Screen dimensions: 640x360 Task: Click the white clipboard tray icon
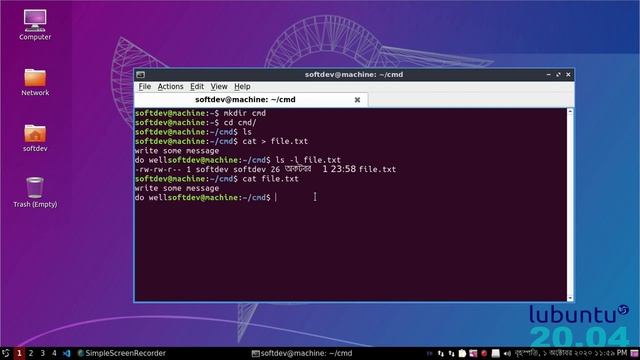pos(462,353)
